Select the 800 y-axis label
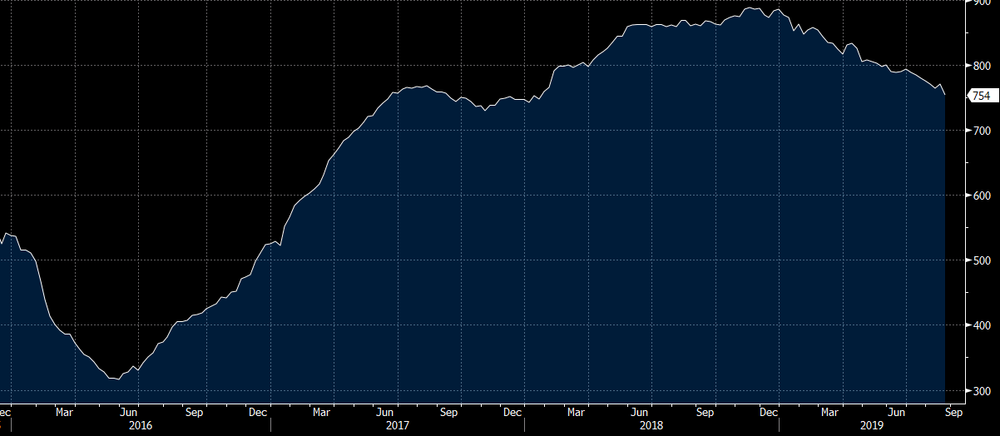The width and height of the screenshot is (1000, 436). [981, 65]
